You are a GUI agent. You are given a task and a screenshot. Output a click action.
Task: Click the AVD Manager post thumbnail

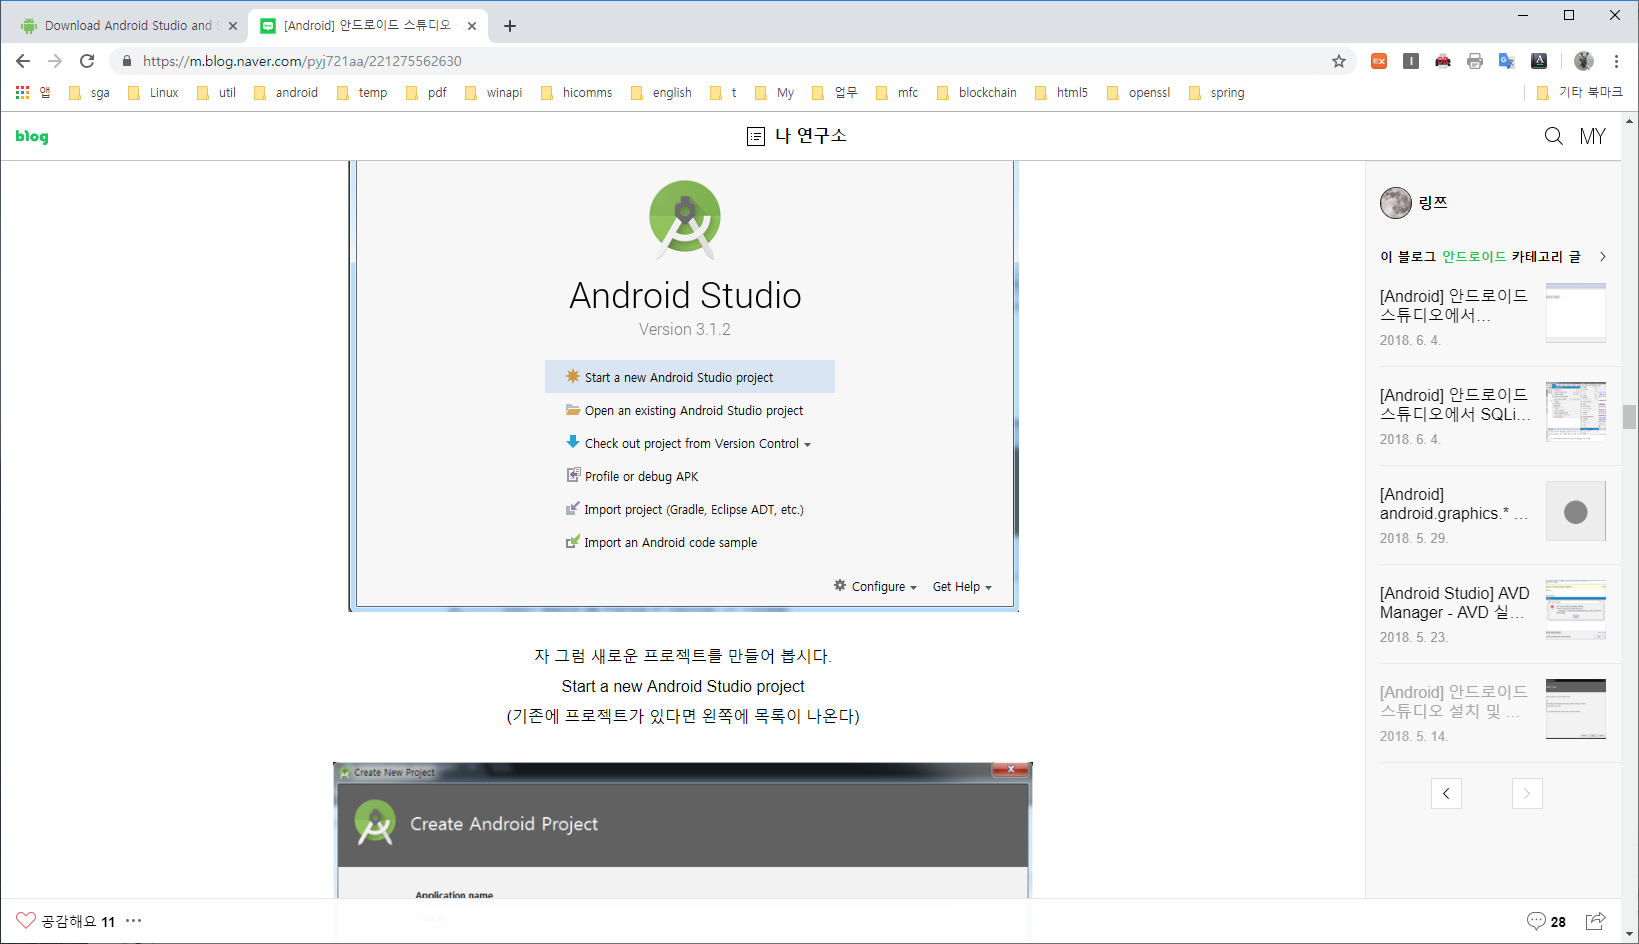coord(1576,610)
